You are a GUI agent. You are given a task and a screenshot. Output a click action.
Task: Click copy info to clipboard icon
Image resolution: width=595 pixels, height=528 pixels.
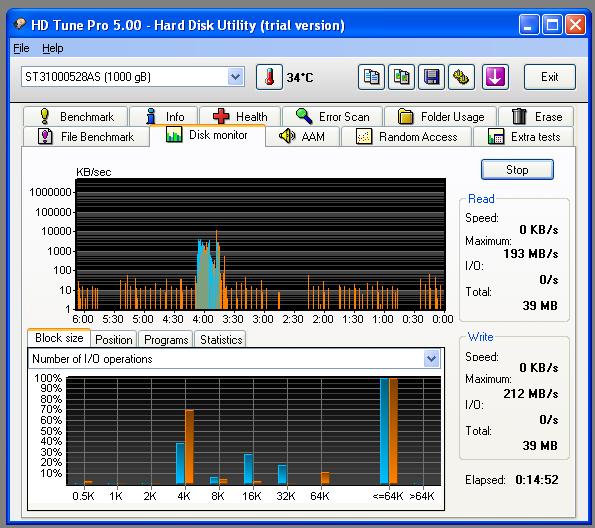coord(371,77)
